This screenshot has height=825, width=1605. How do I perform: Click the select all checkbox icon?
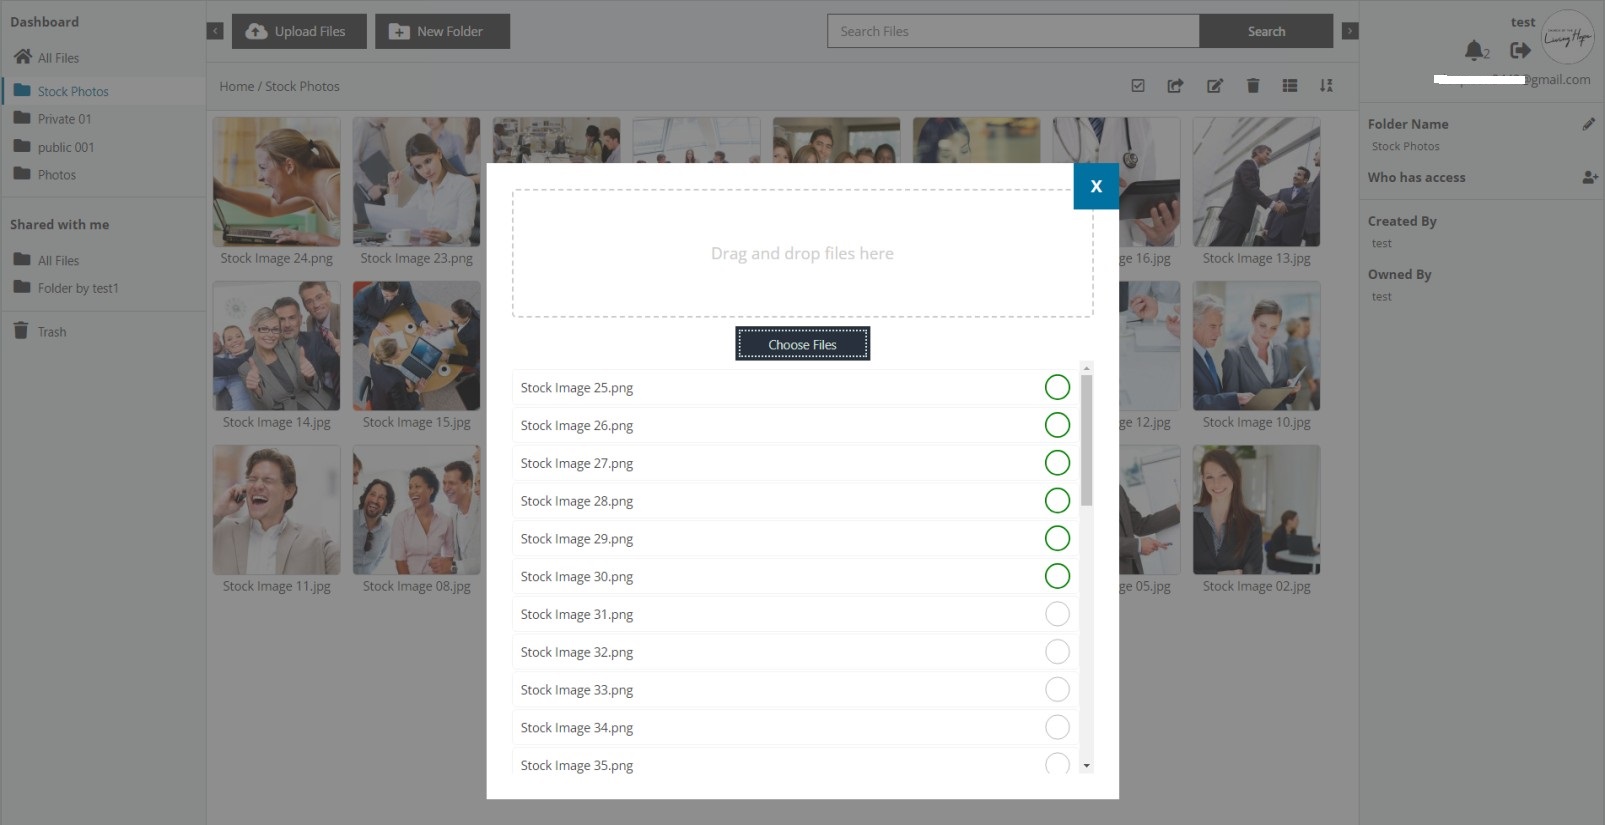(1138, 86)
